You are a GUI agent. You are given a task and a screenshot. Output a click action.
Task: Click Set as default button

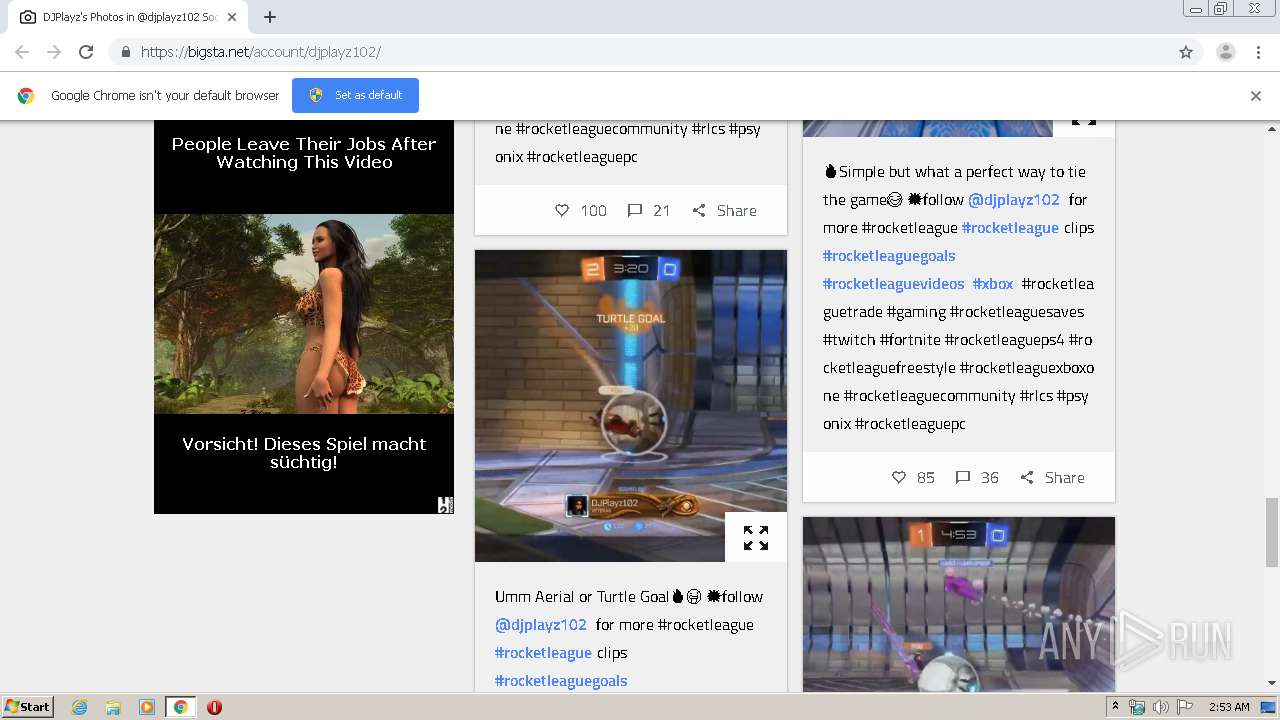[x=355, y=95]
